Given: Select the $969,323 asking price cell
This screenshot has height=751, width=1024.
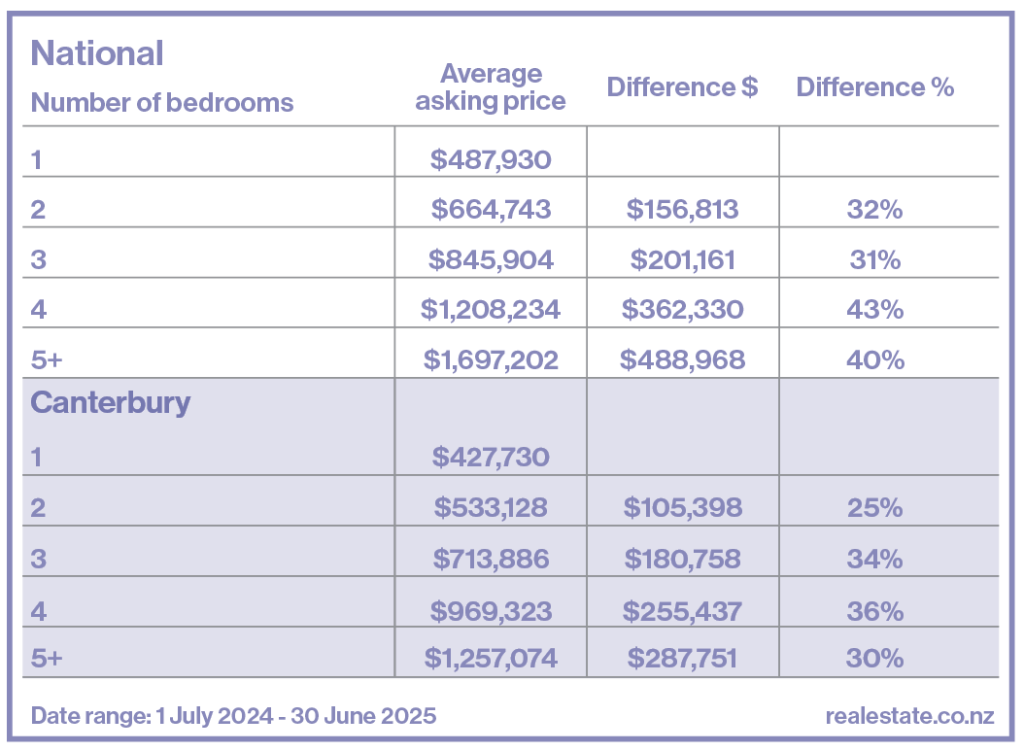Looking at the screenshot, I should click(x=491, y=610).
